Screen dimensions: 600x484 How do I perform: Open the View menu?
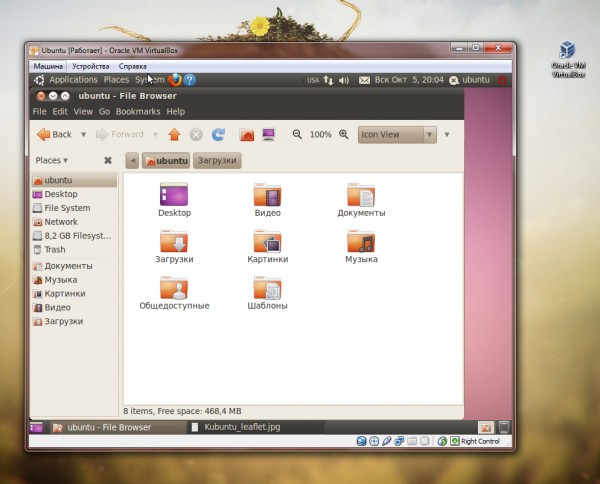[x=83, y=112]
